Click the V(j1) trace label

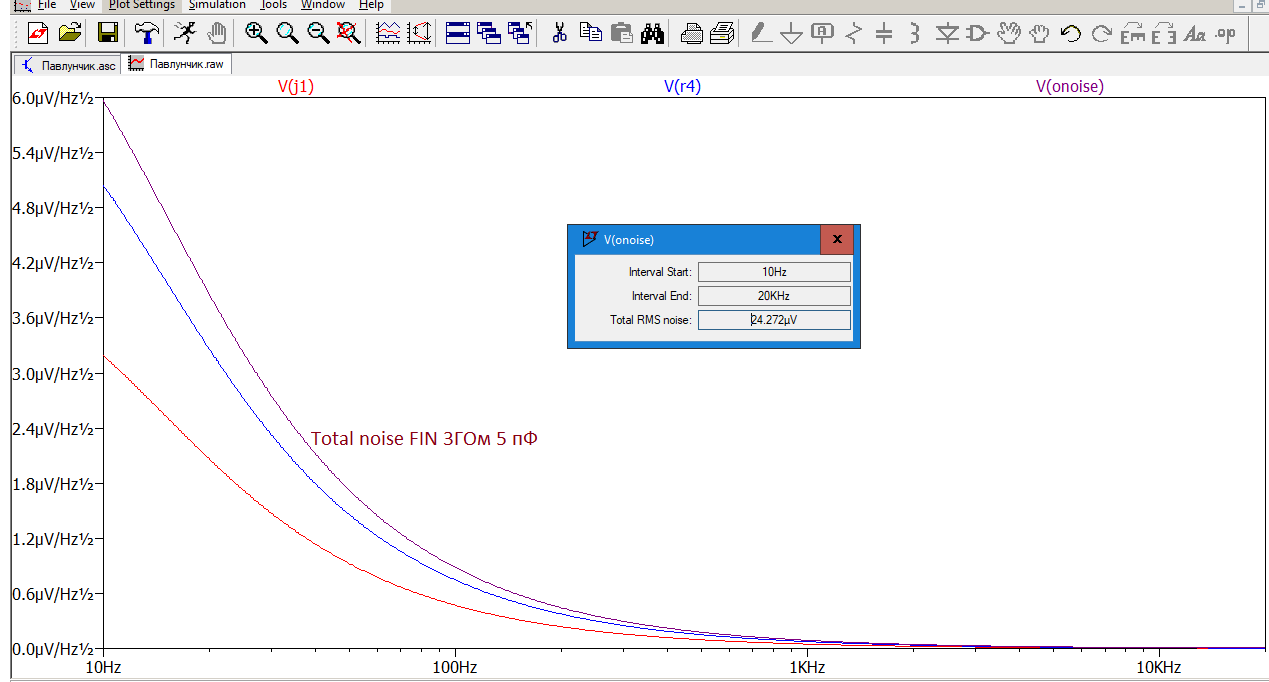point(296,87)
